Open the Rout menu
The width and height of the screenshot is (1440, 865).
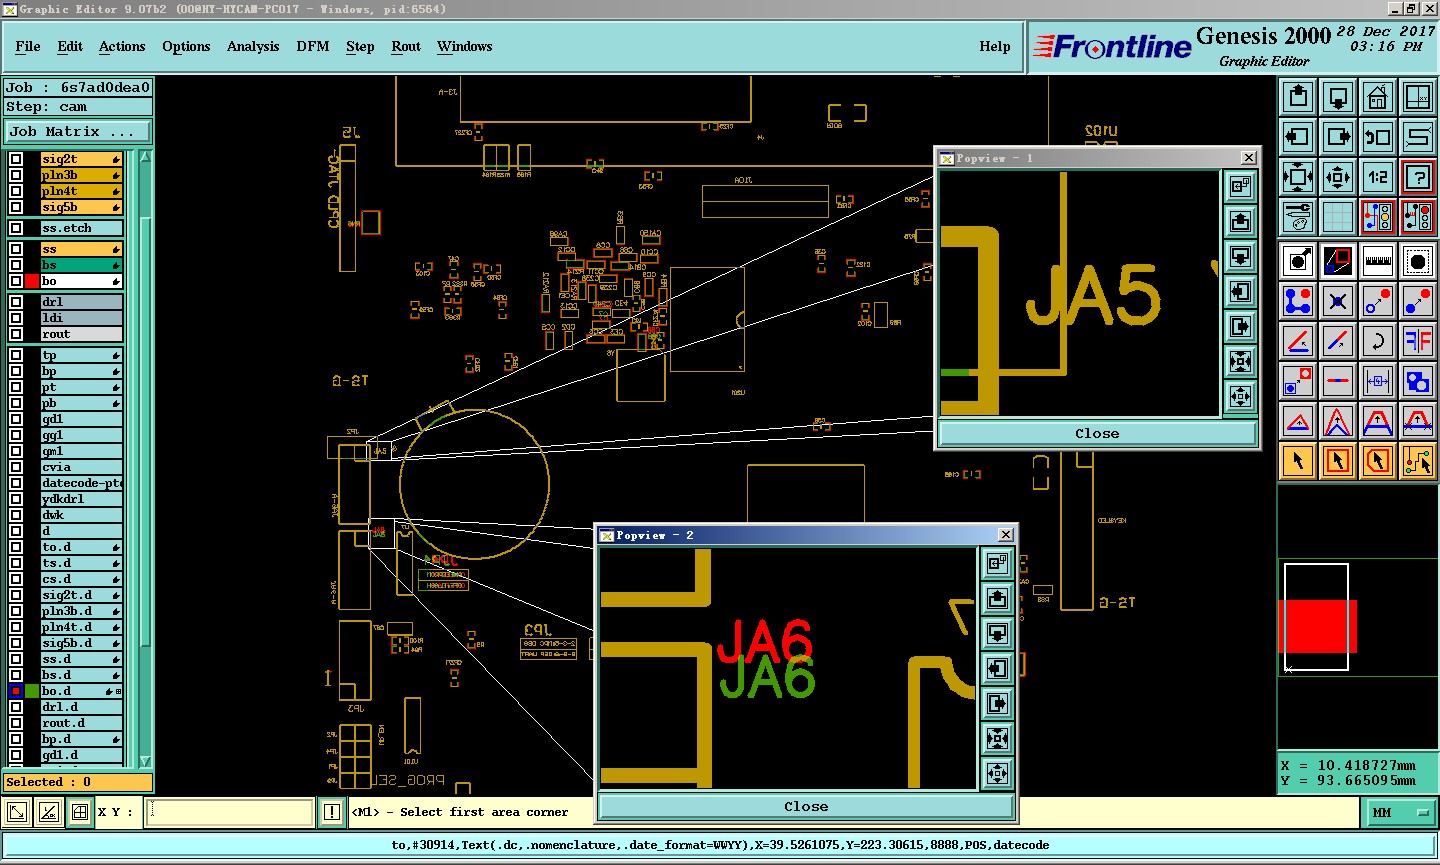pos(406,46)
